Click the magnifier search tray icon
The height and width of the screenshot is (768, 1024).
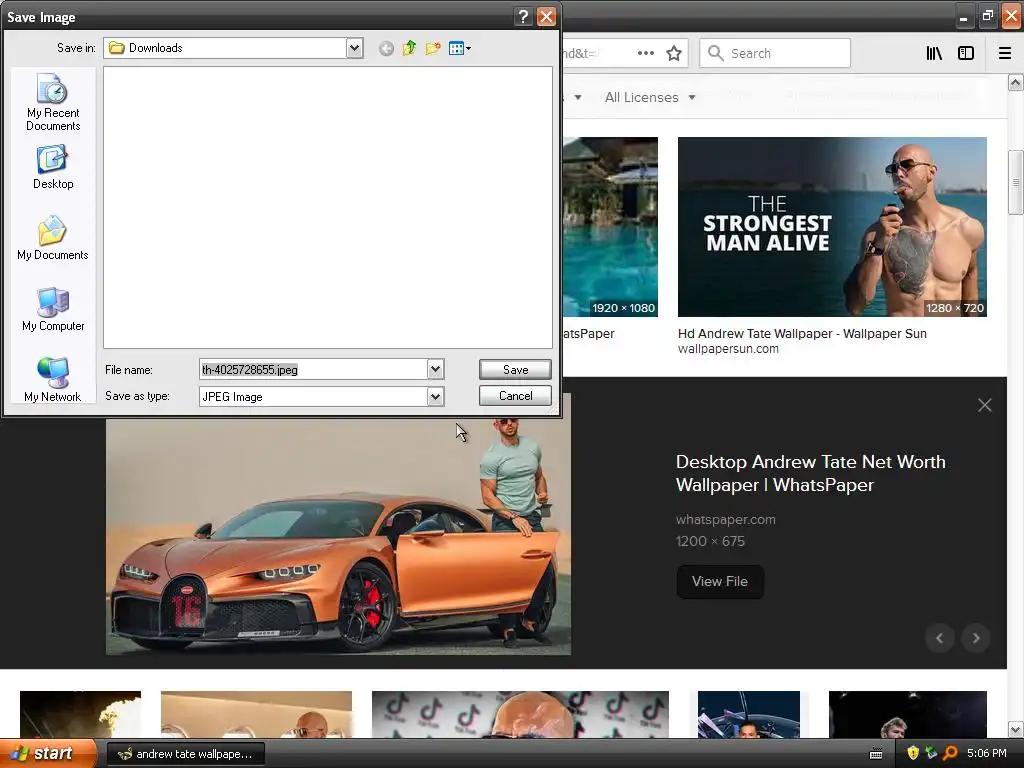[950, 754]
